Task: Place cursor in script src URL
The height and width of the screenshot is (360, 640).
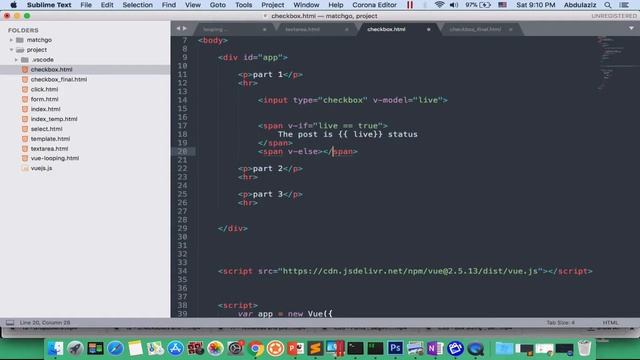Action: tap(410, 271)
